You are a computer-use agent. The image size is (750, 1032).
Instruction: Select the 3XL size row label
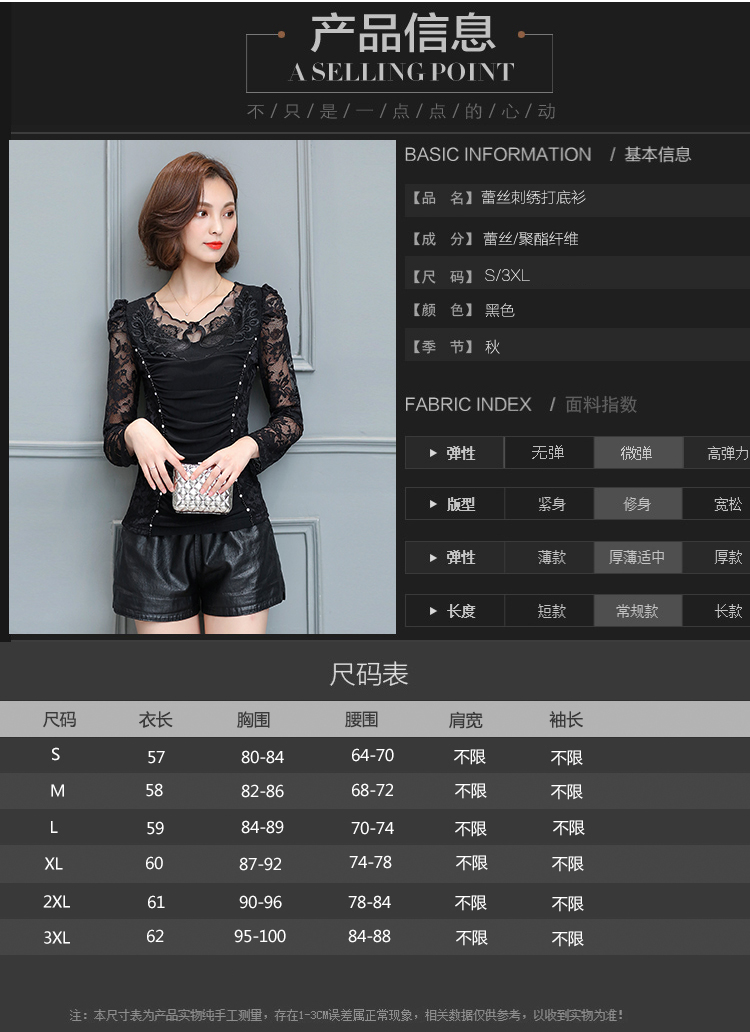tap(57, 938)
